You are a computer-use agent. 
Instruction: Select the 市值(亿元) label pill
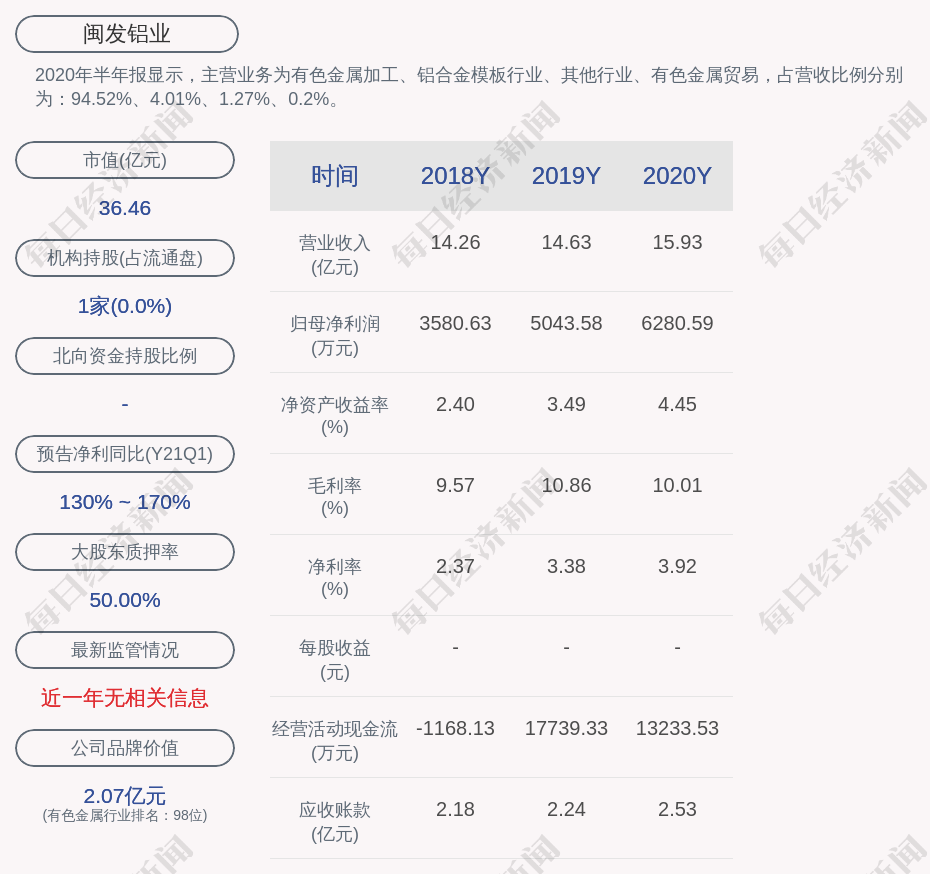point(125,160)
